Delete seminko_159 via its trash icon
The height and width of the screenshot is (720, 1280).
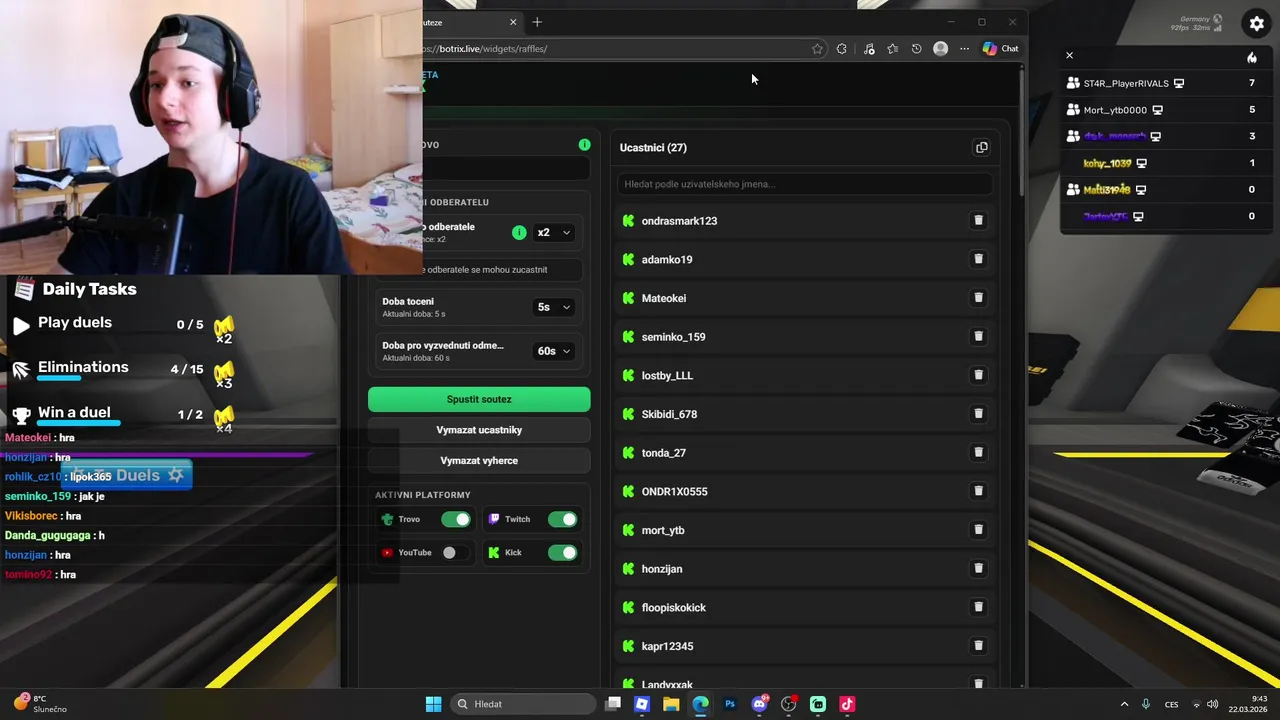coord(979,336)
